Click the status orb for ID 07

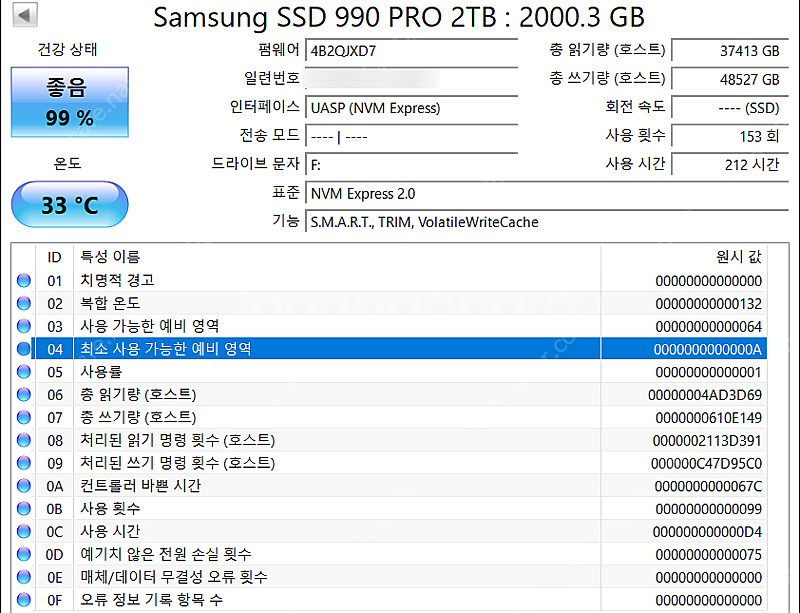point(23,418)
